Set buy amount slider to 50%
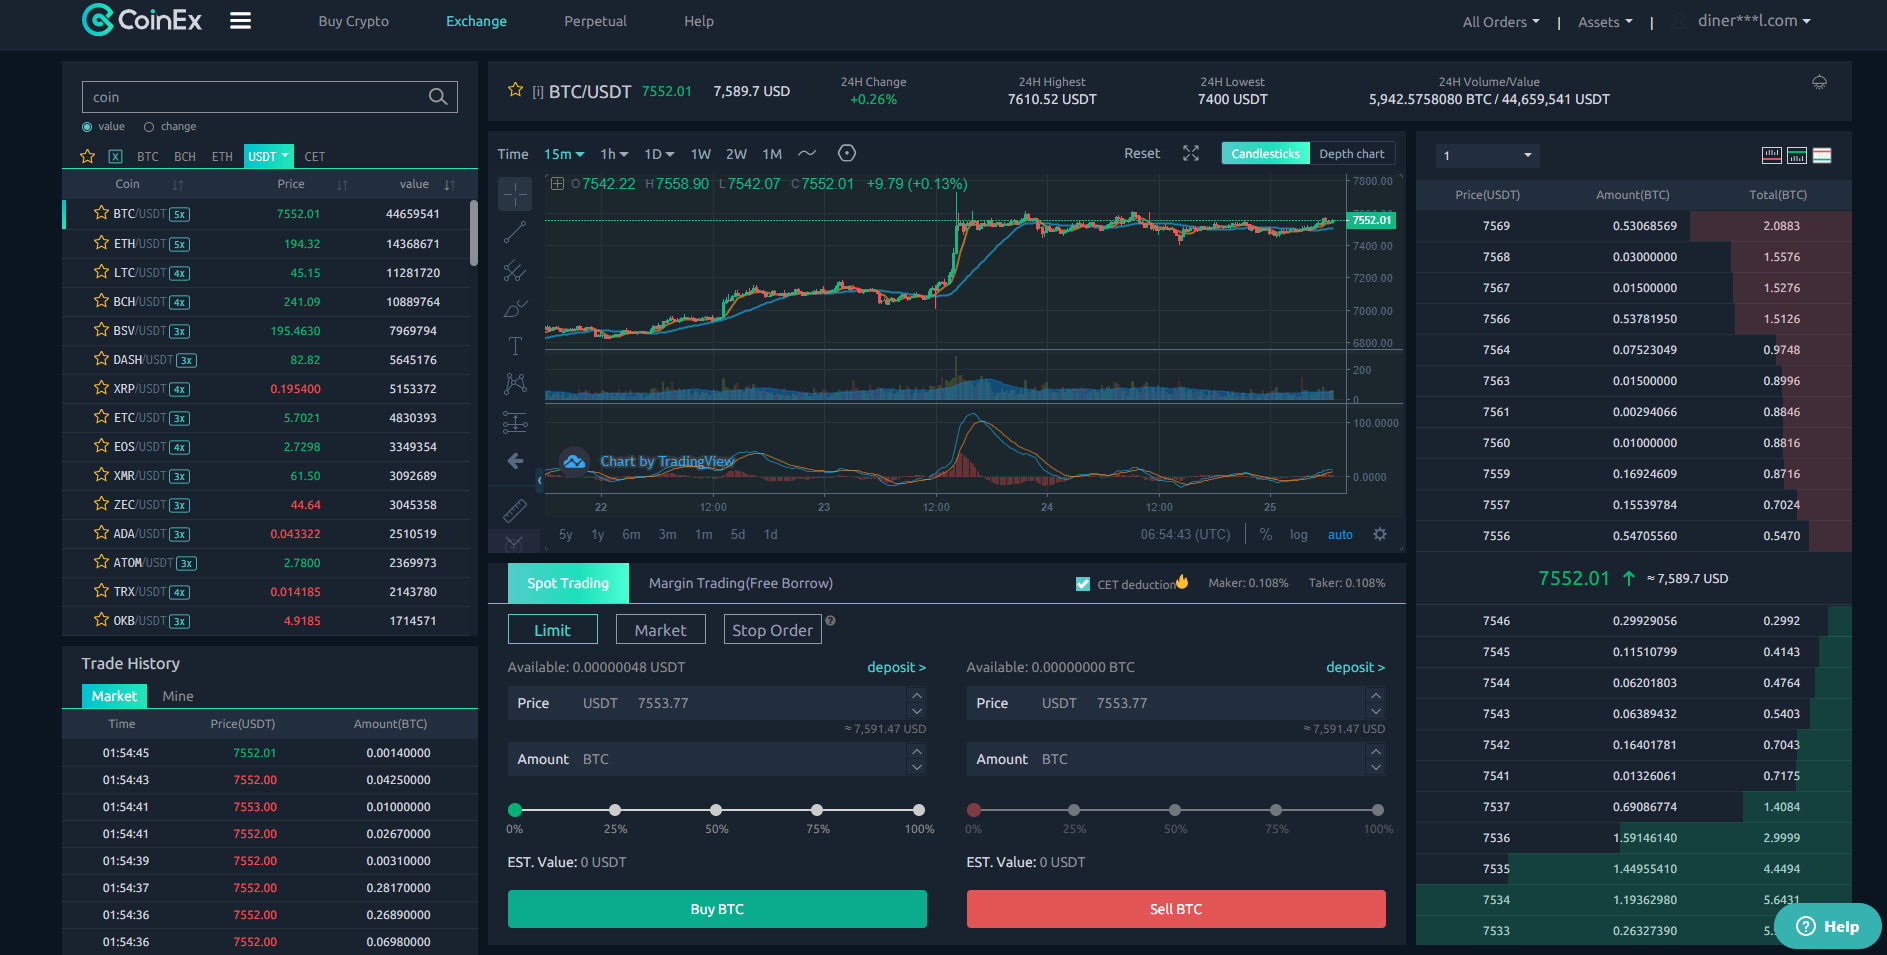 click(x=716, y=810)
